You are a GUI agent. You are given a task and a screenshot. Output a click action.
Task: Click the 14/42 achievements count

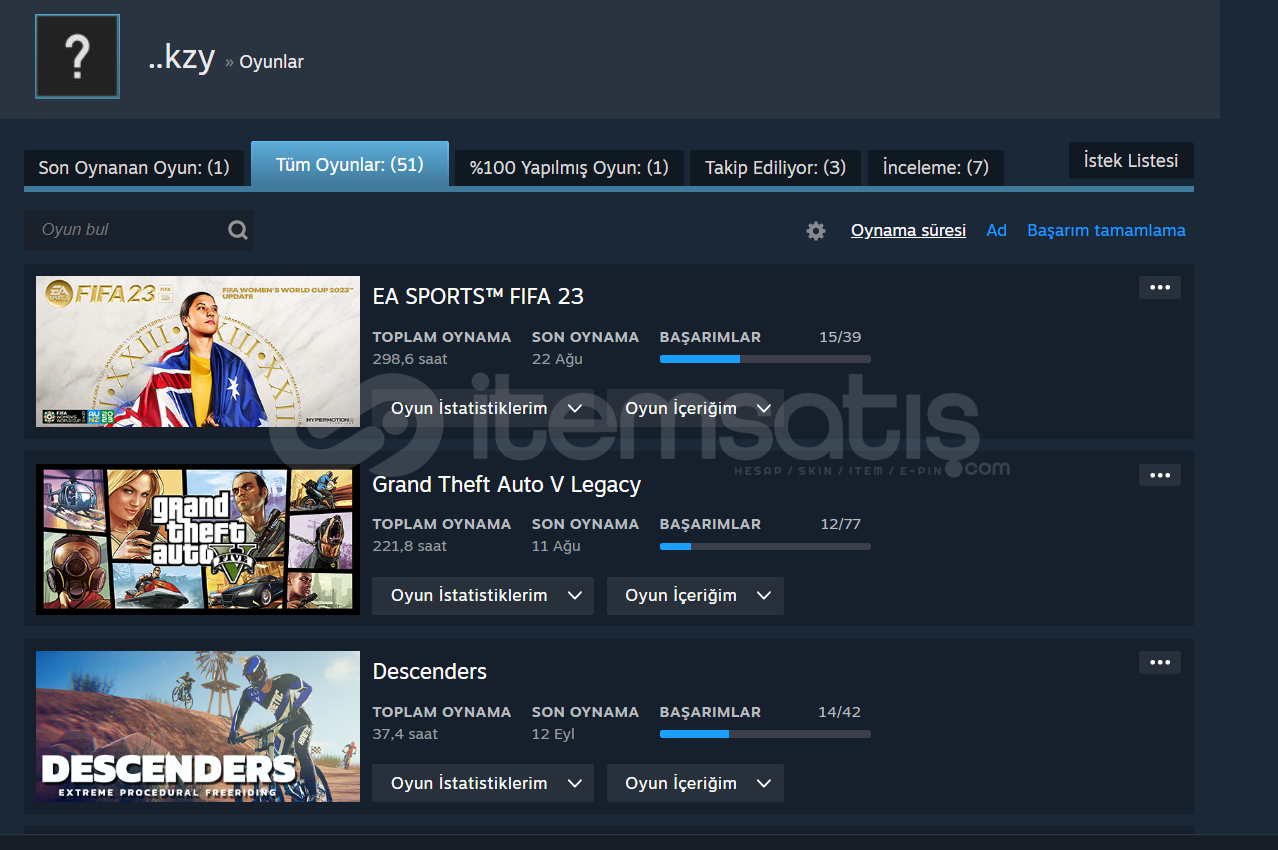pos(840,712)
